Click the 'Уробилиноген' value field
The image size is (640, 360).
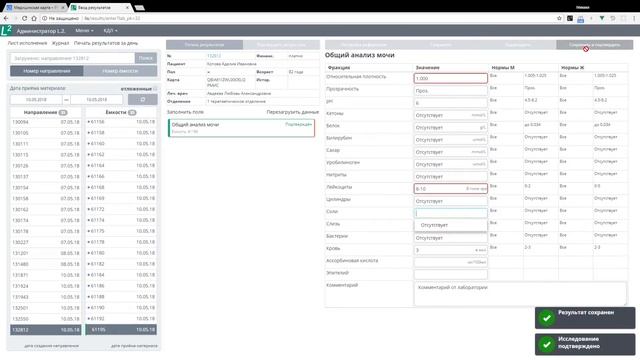pyautogui.click(x=451, y=164)
